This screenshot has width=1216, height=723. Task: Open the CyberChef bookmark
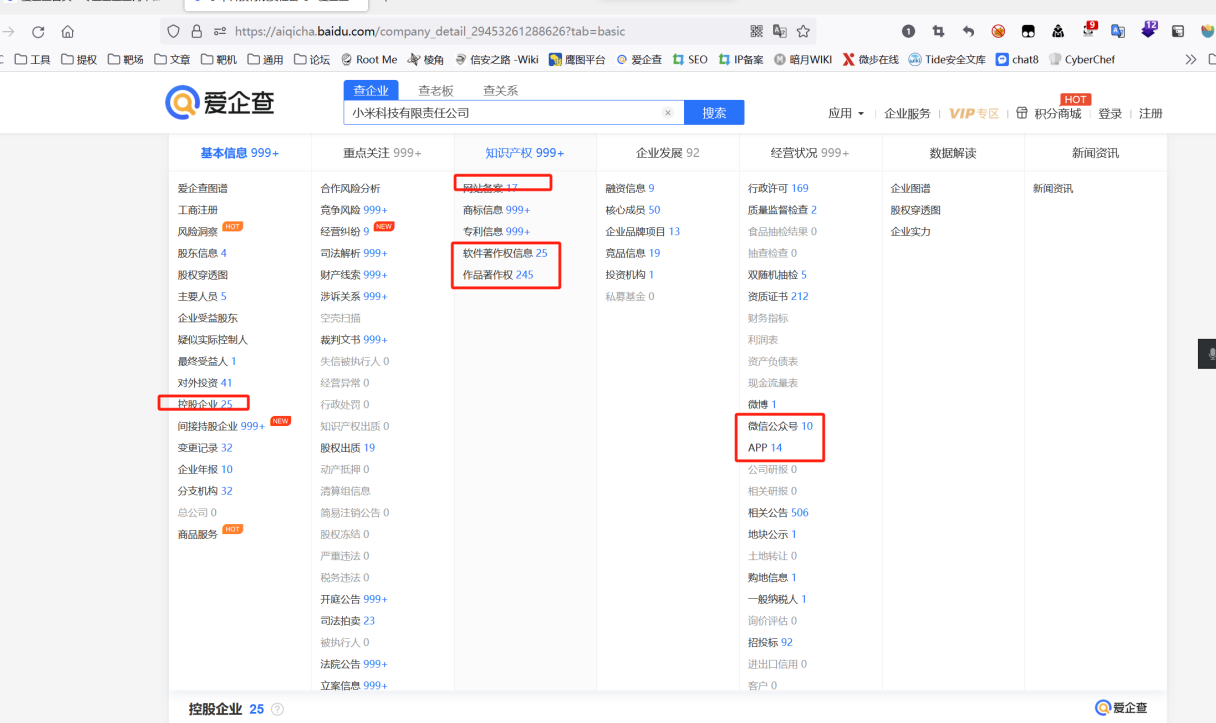tap(1082, 59)
